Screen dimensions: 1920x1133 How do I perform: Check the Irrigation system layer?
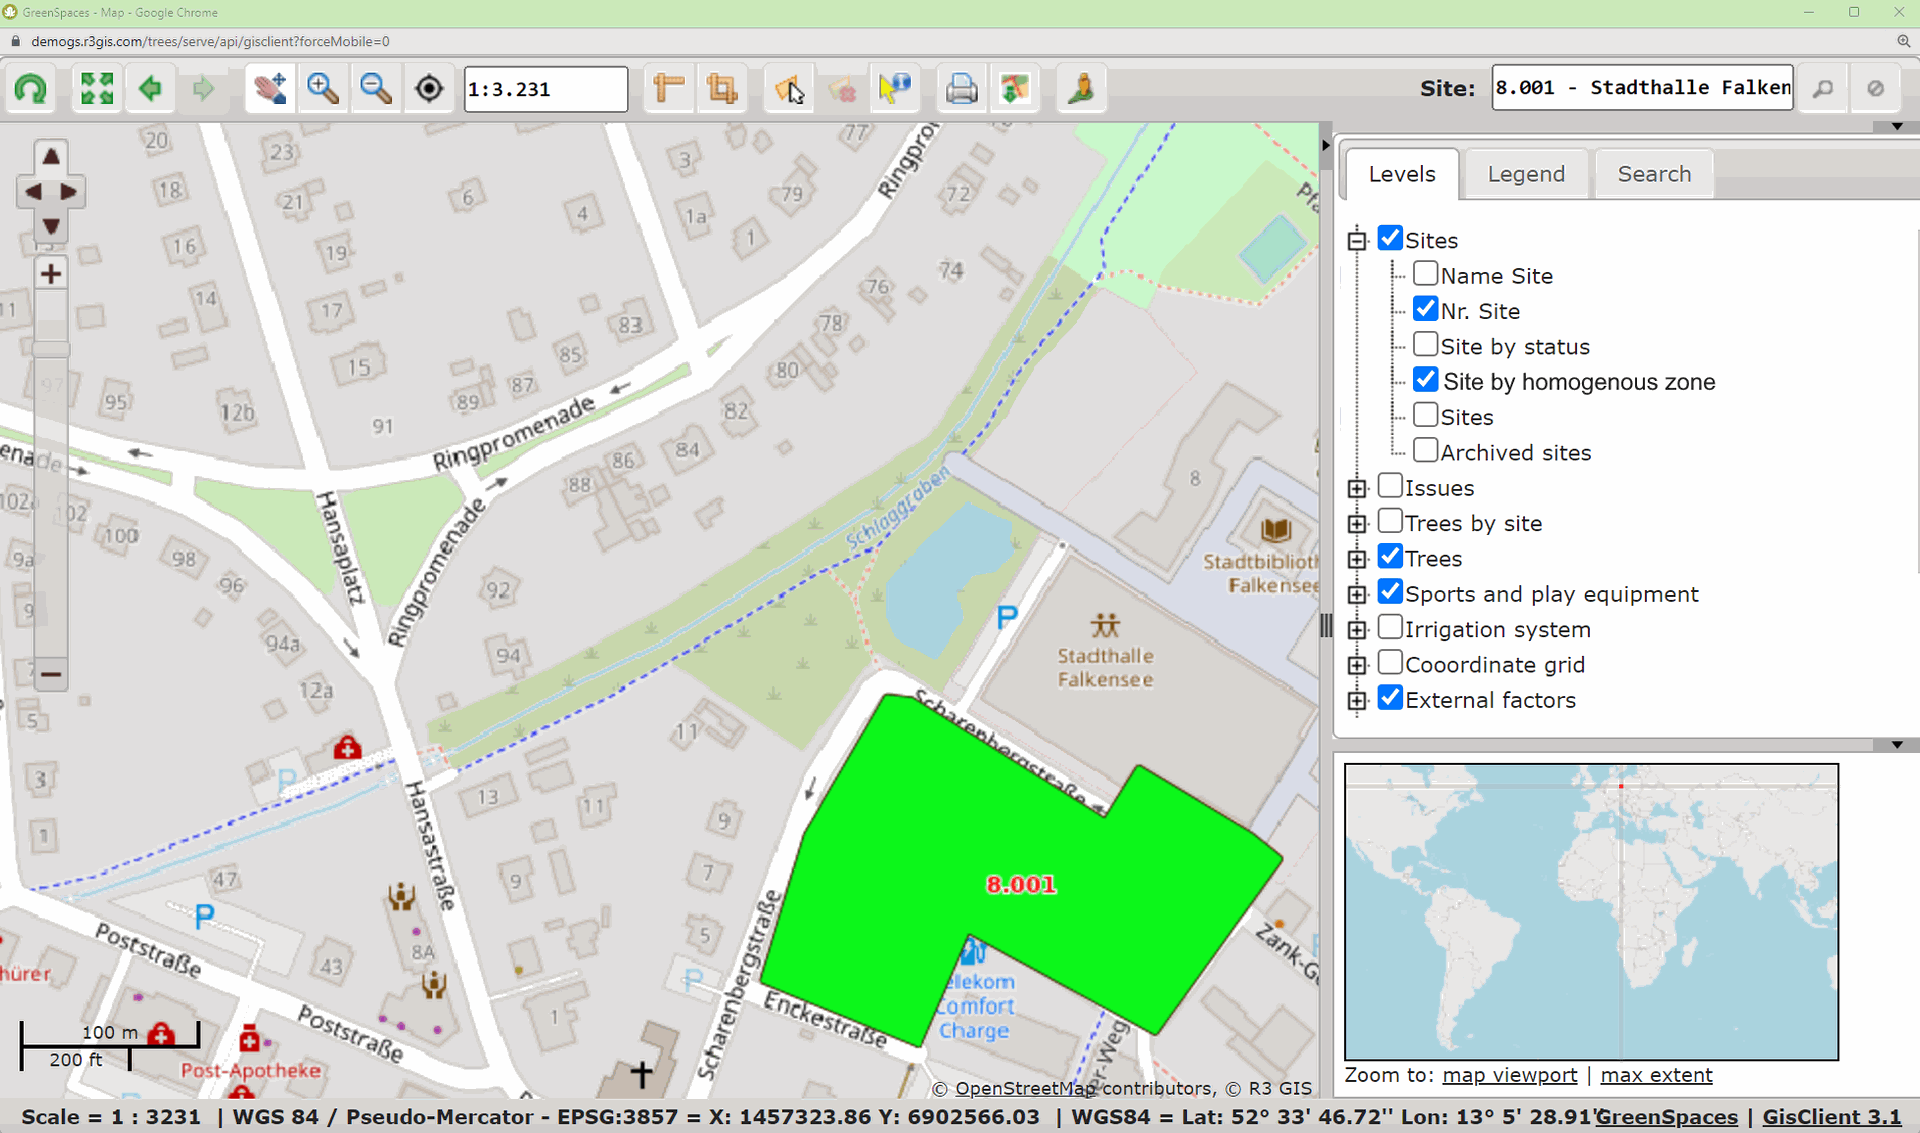point(1390,628)
